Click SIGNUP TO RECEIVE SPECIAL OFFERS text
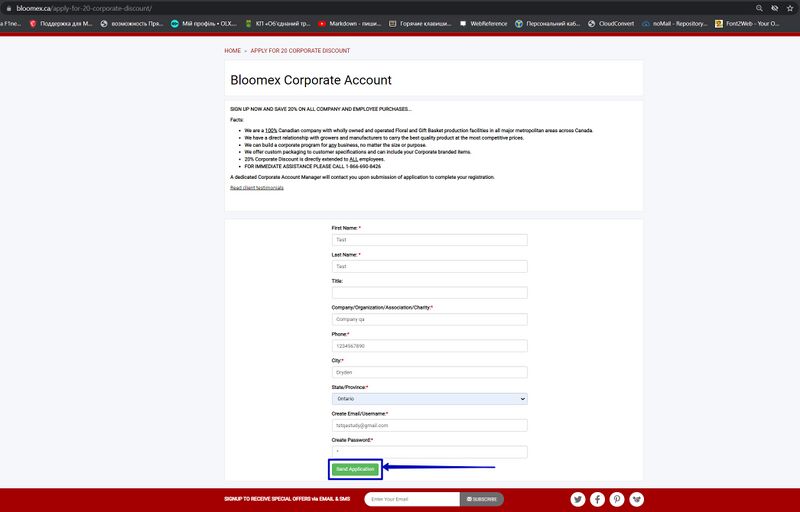800x512 pixels. (x=287, y=499)
